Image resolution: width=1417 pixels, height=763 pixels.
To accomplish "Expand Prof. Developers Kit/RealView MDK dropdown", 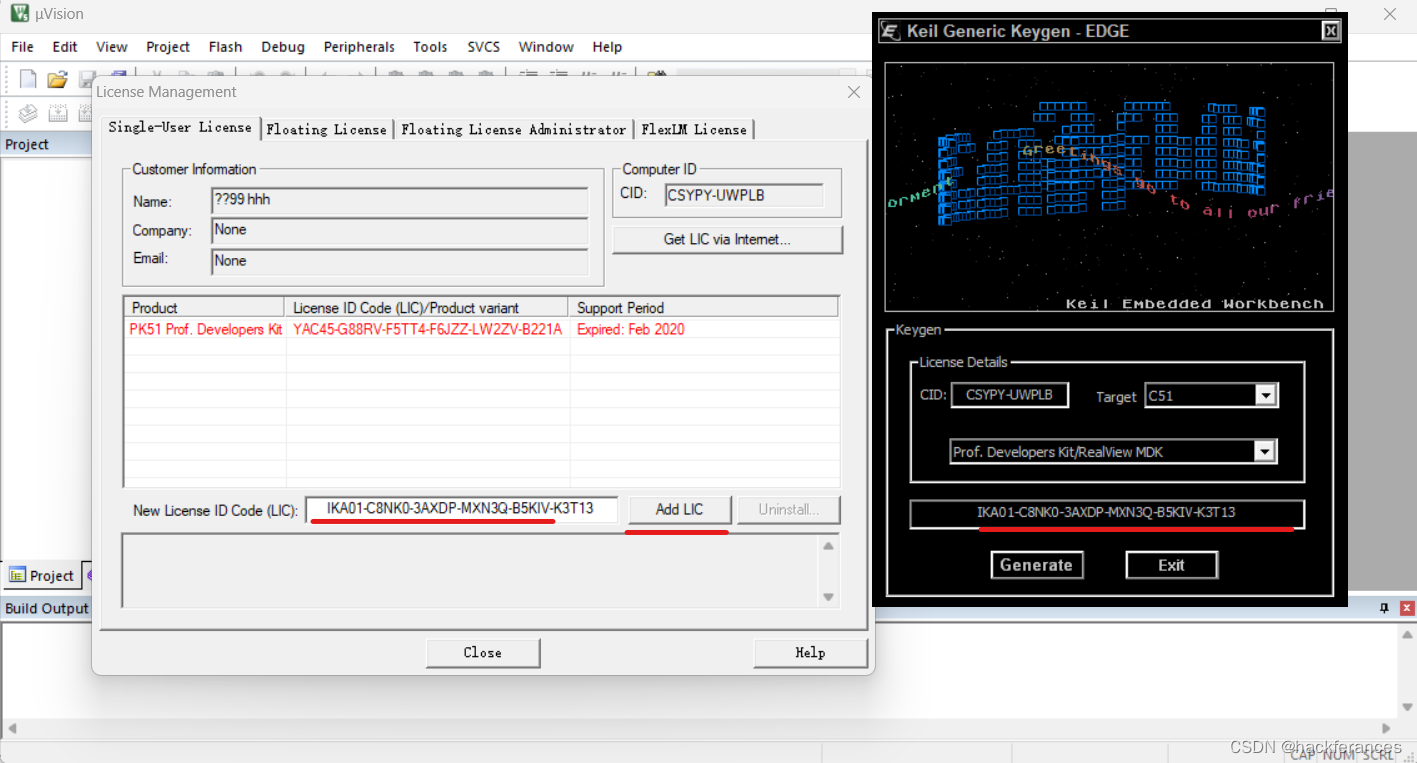I will 1266,452.
